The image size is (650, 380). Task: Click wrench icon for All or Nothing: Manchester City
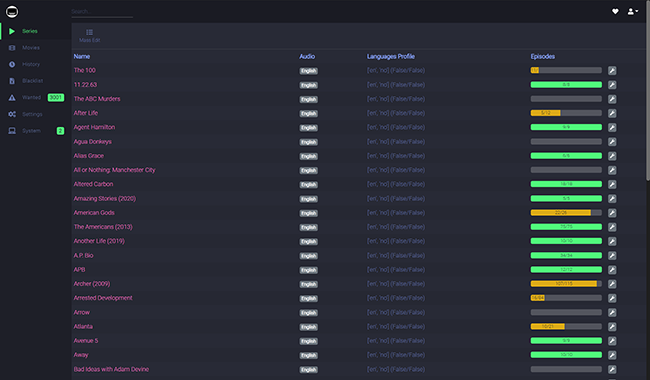[x=612, y=170]
